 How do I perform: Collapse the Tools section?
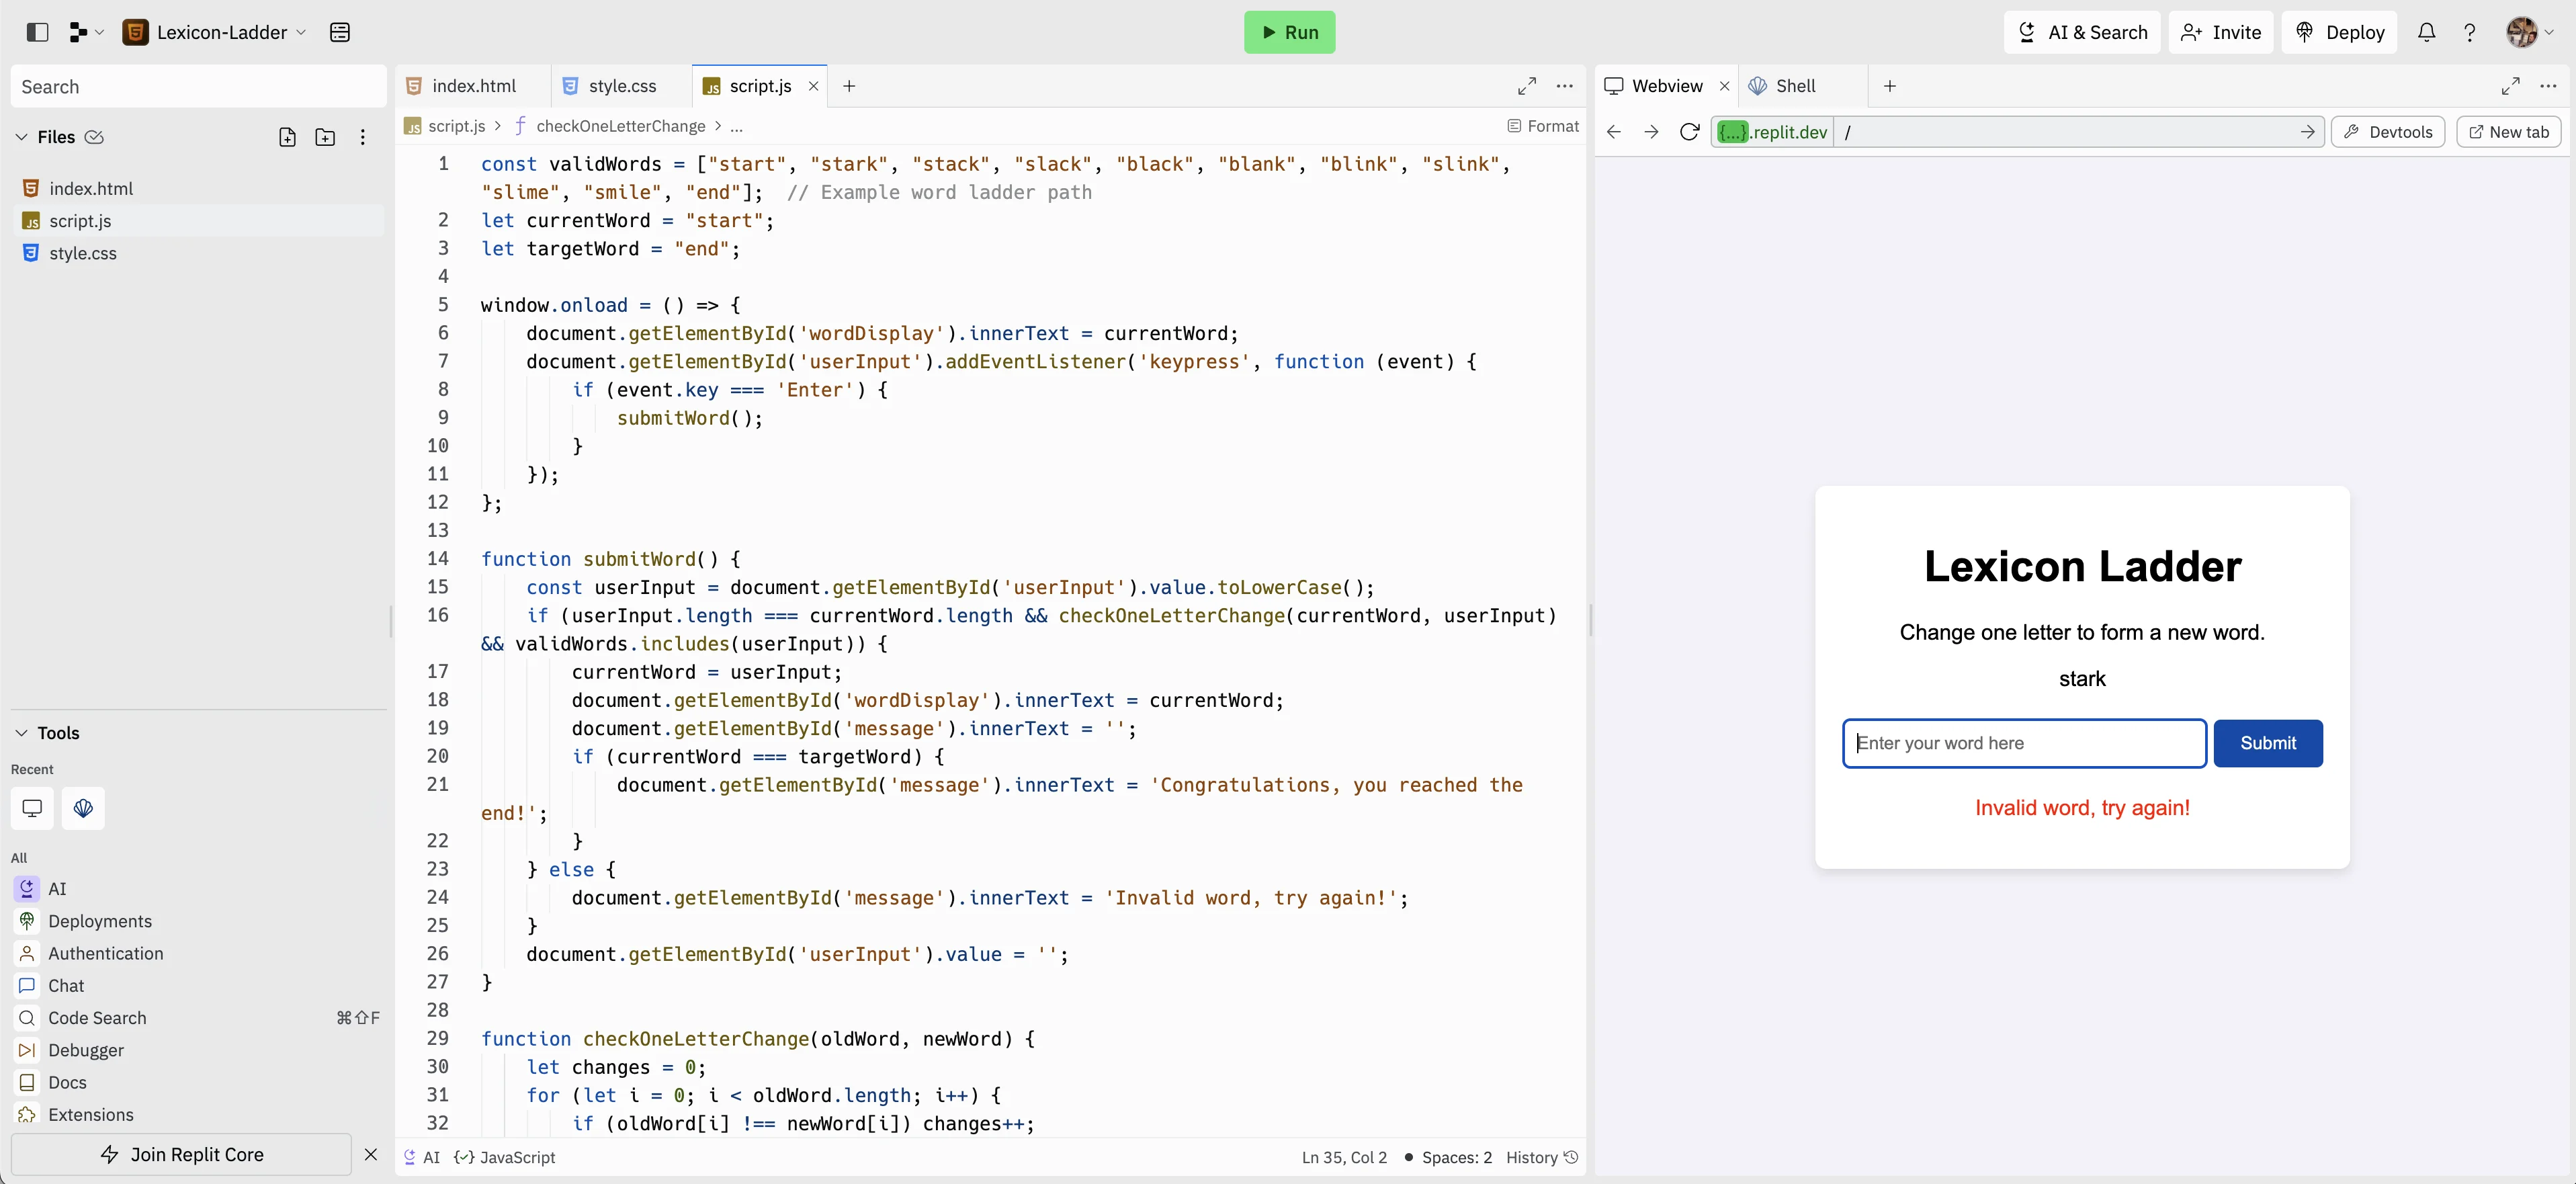coord(21,733)
